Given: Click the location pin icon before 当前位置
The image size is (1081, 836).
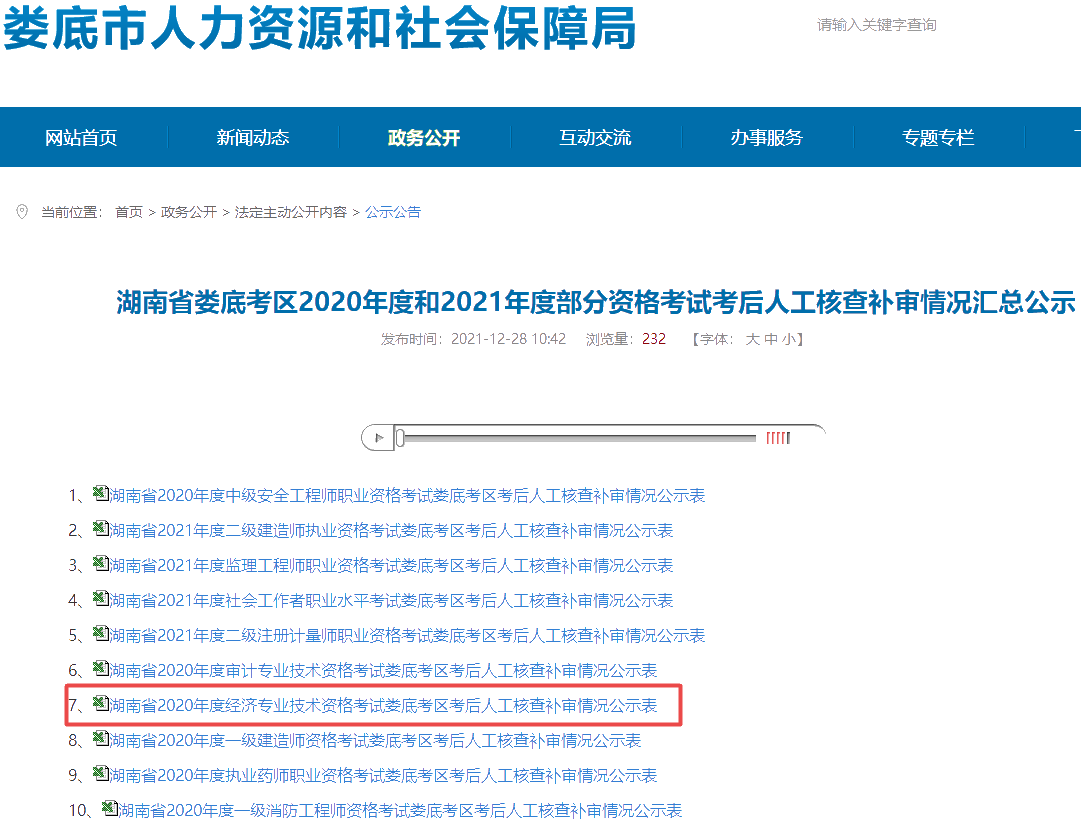Looking at the screenshot, I should [x=22, y=212].
